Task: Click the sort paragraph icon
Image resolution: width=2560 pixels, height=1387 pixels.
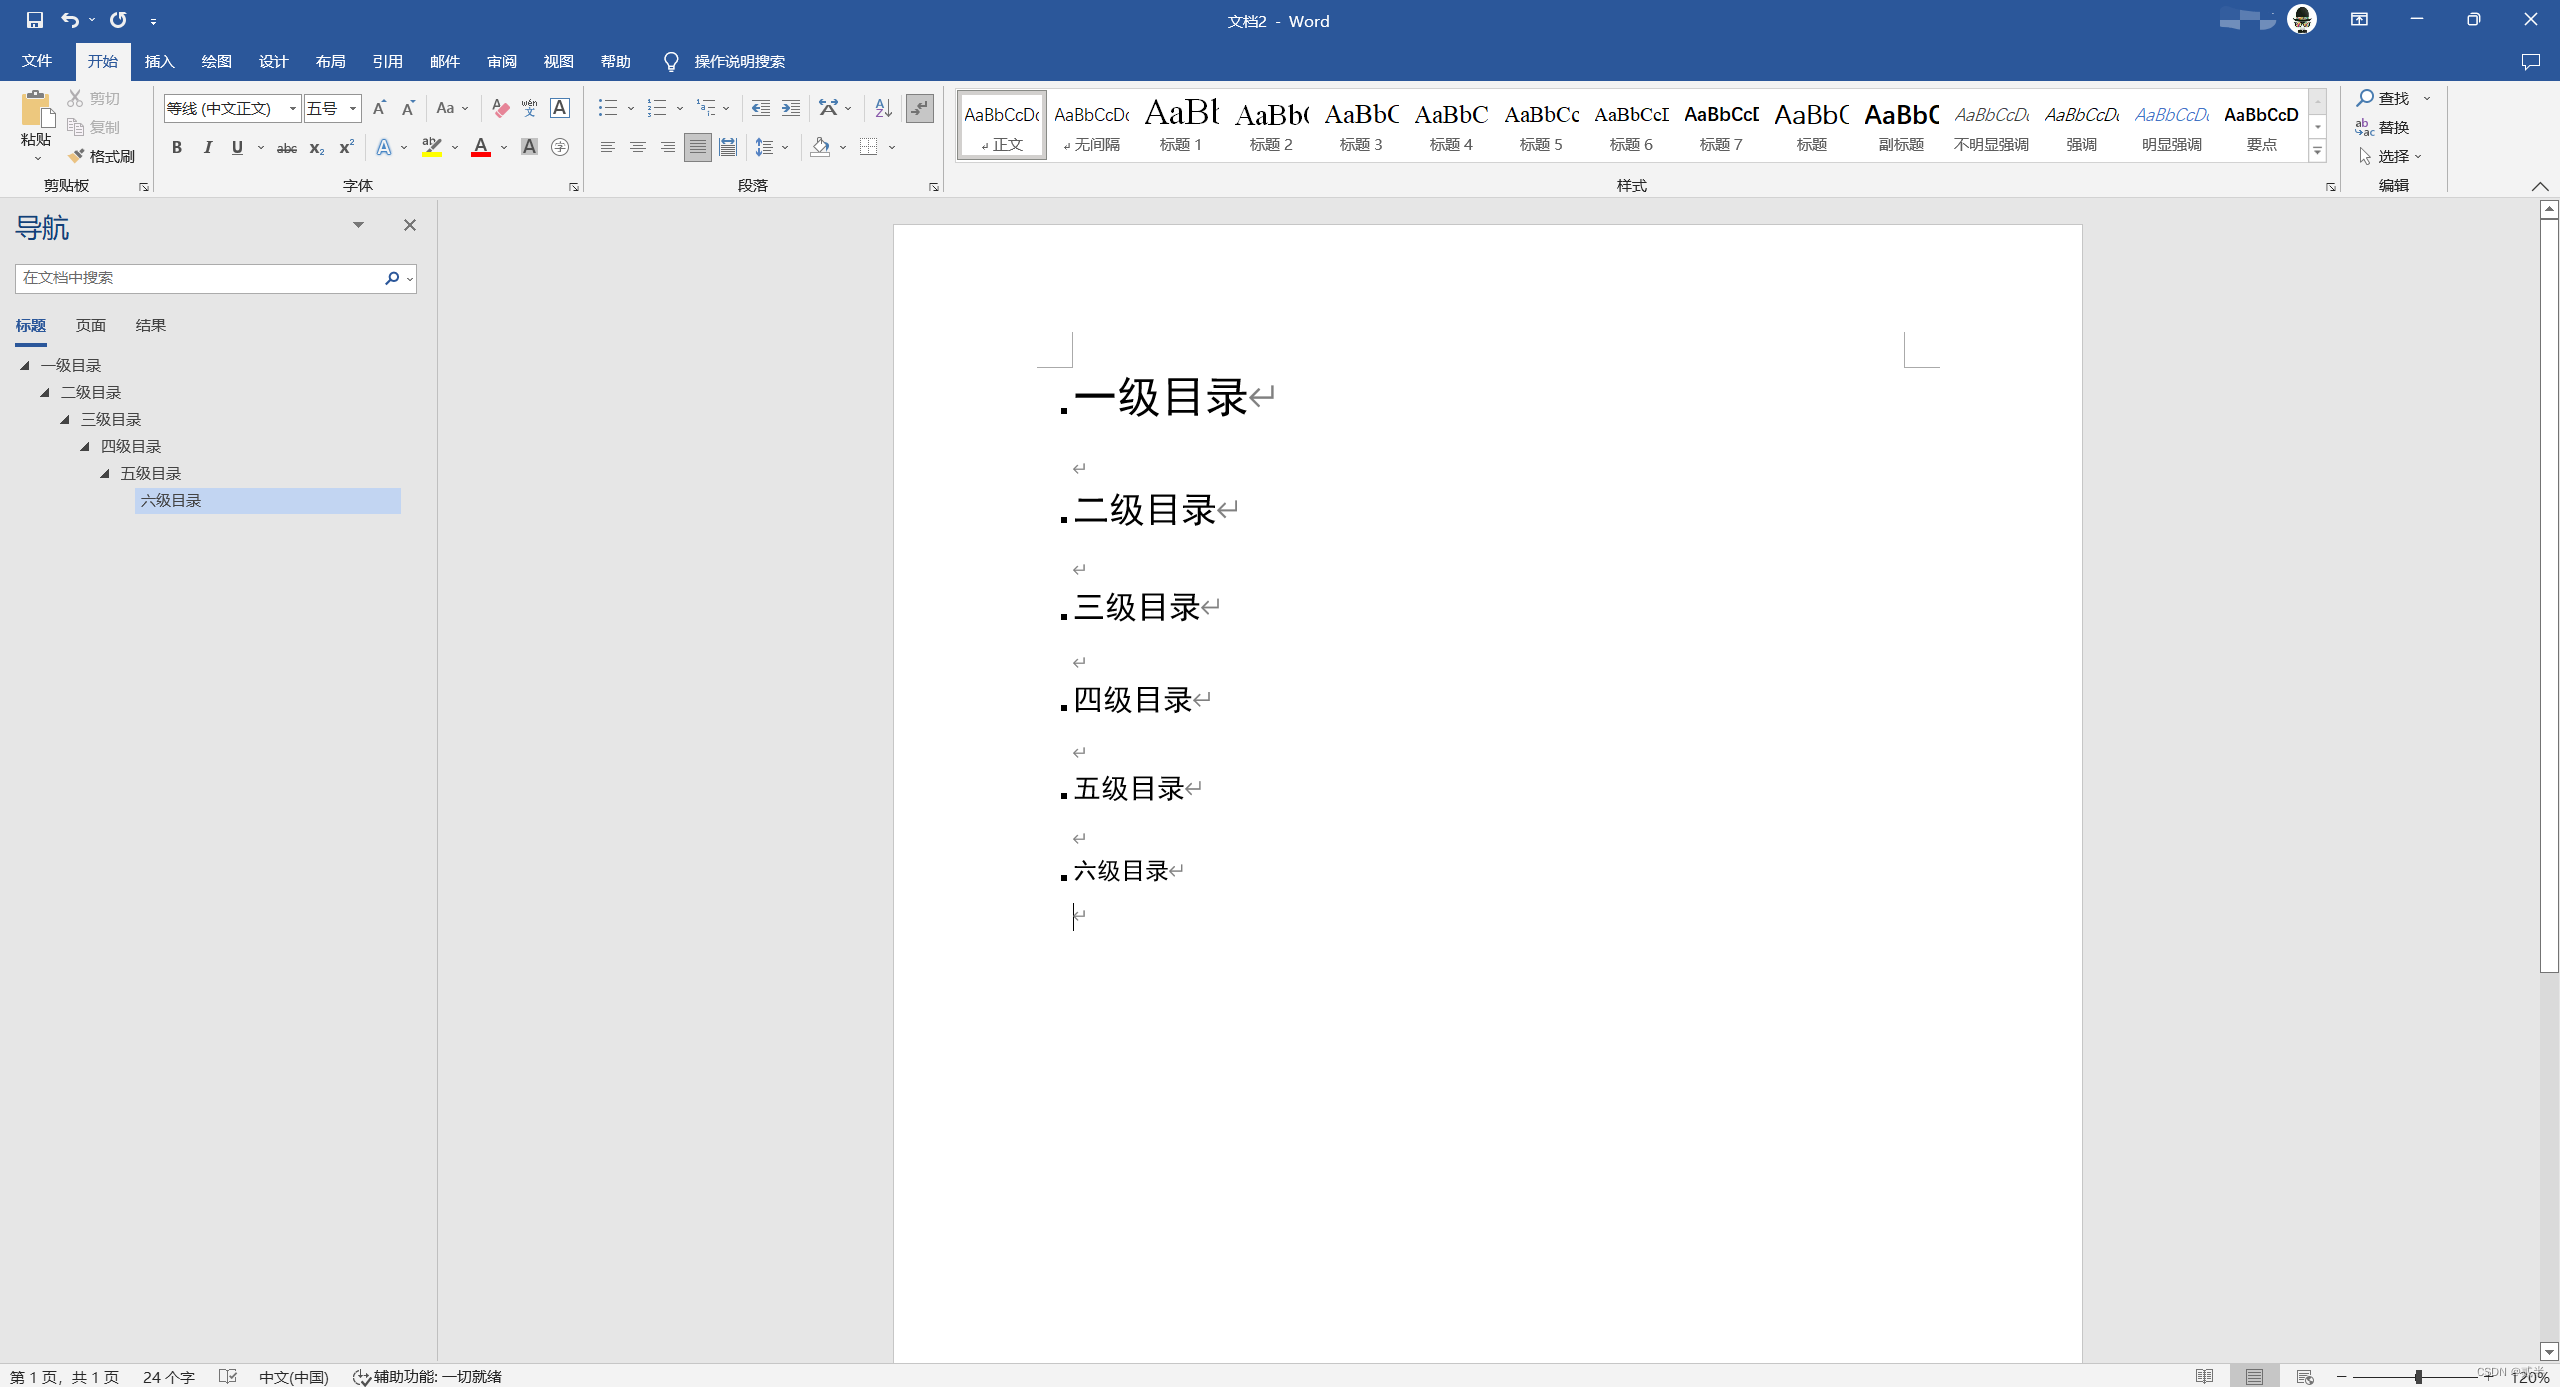Action: click(882, 107)
